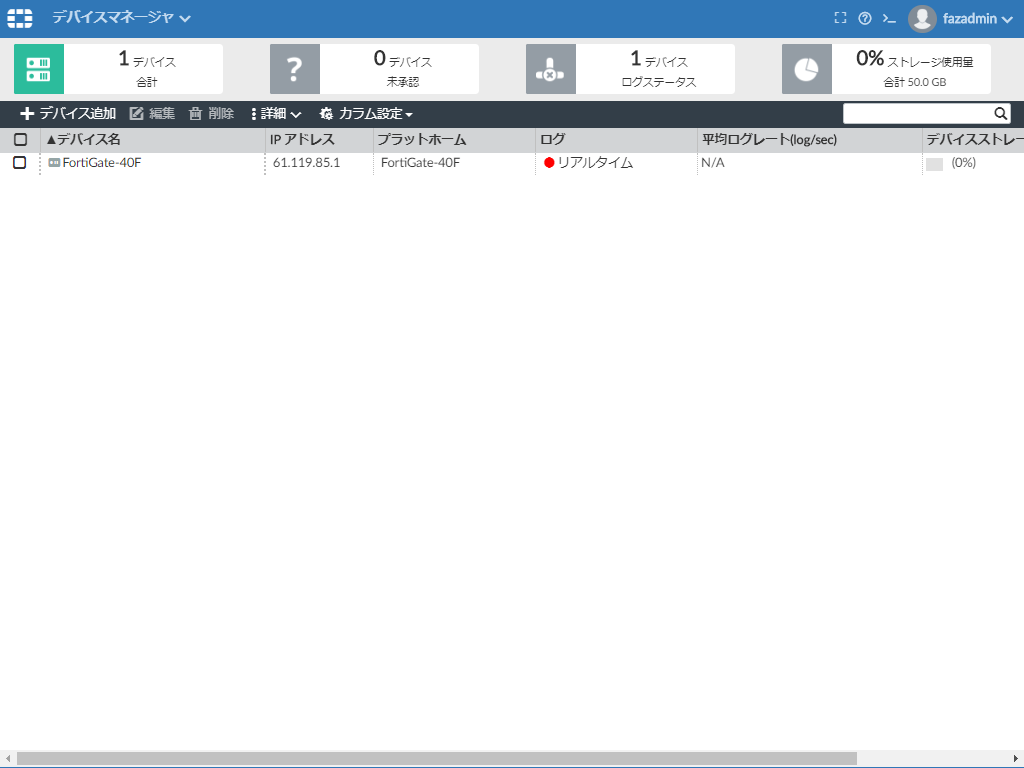Viewport: 1024px width, 768px height.
Task: Toggle fullscreen mode icon in header
Action: click(x=841, y=18)
